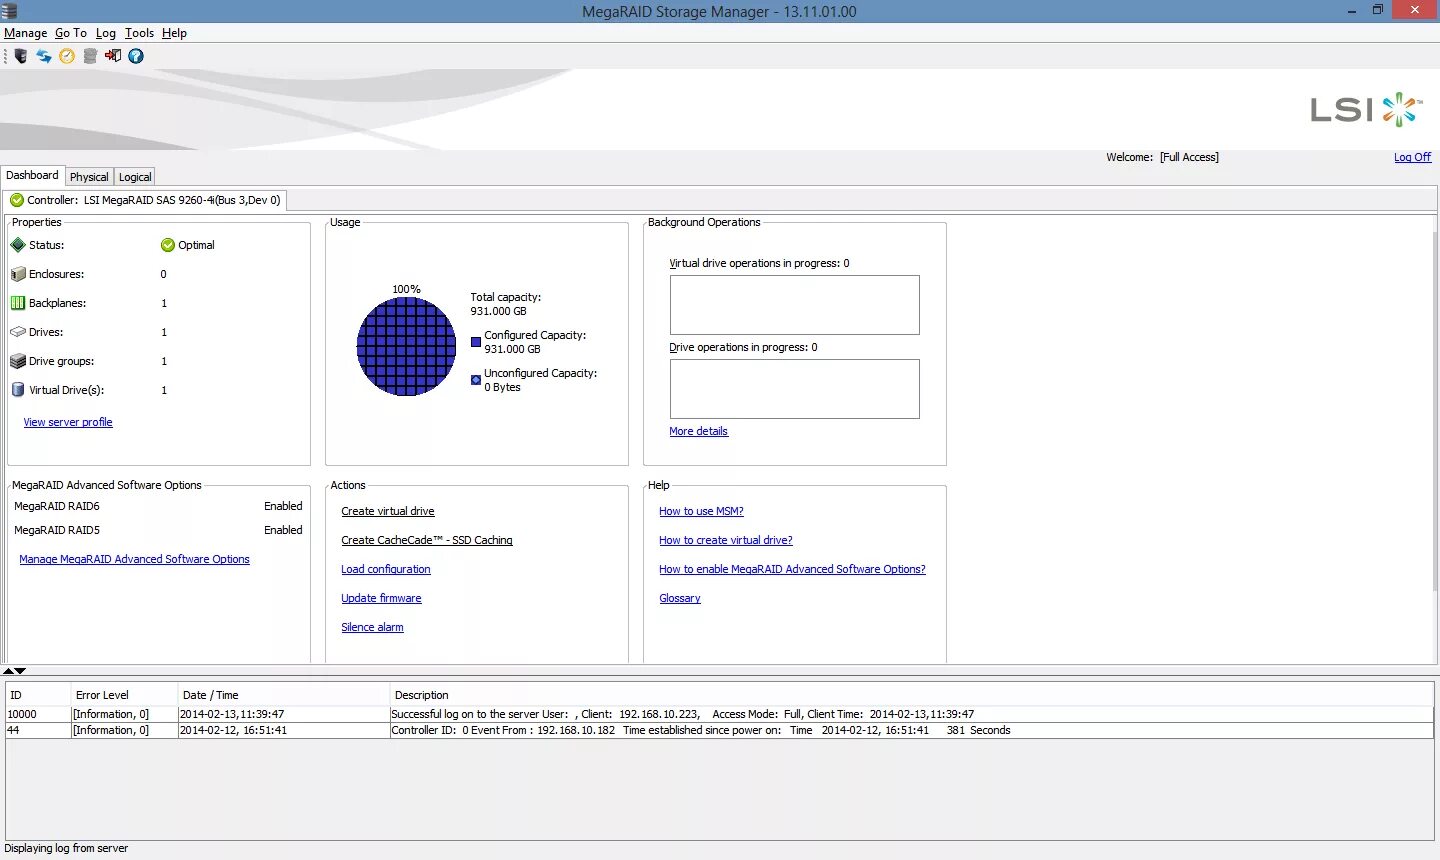This screenshot has width=1440, height=860.
Task: Click Load configuration link
Action: tap(386, 569)
